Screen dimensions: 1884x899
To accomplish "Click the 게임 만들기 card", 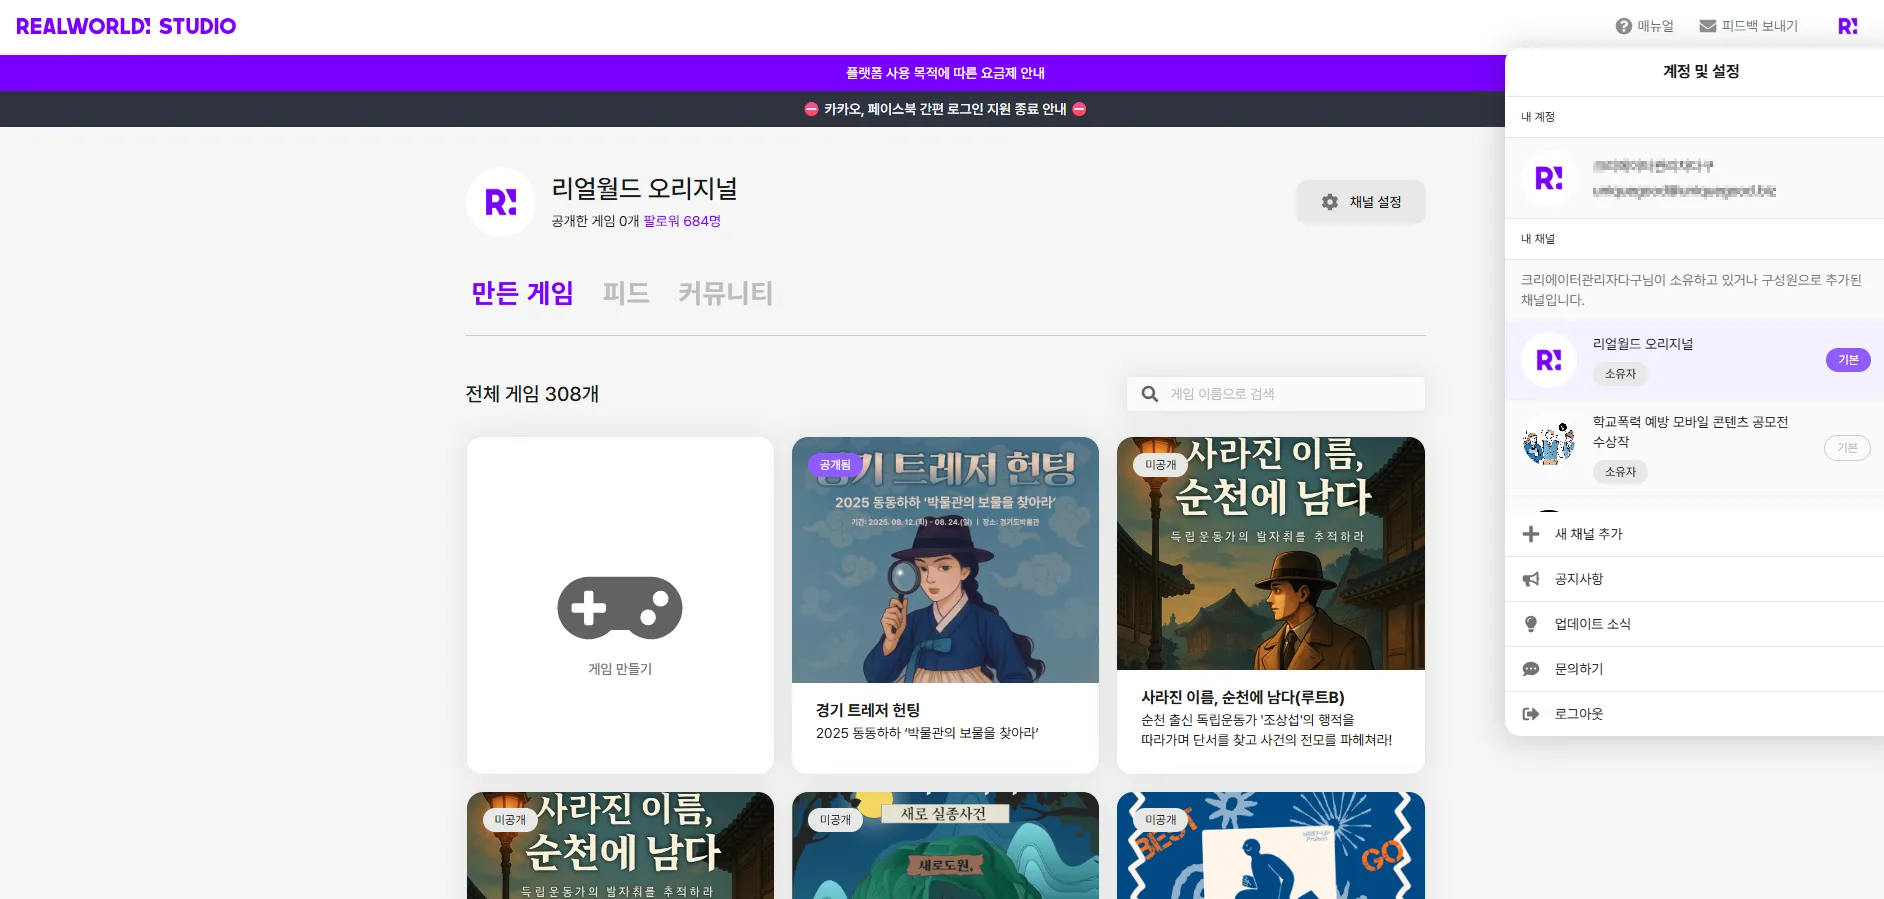I will pyautogui.click(x=620, y=605).
